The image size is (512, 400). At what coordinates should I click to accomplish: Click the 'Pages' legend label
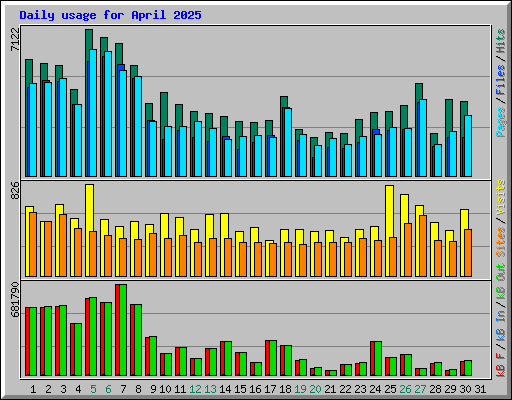(x=500, y=122)
